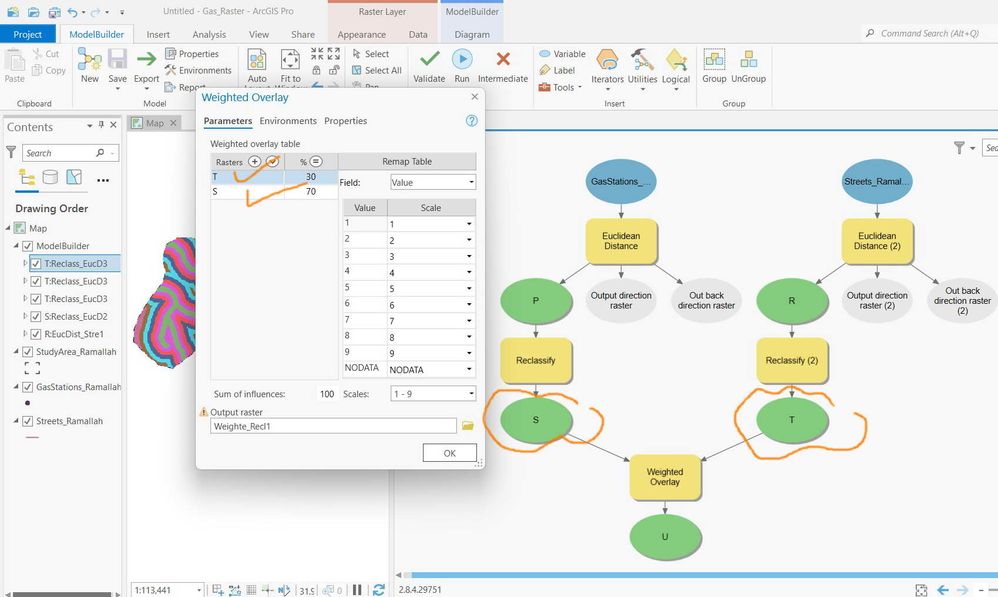Switch to the Insert ribbon tab
The width and height of the screenshot is (998, 597).
(x=158, y=34)
